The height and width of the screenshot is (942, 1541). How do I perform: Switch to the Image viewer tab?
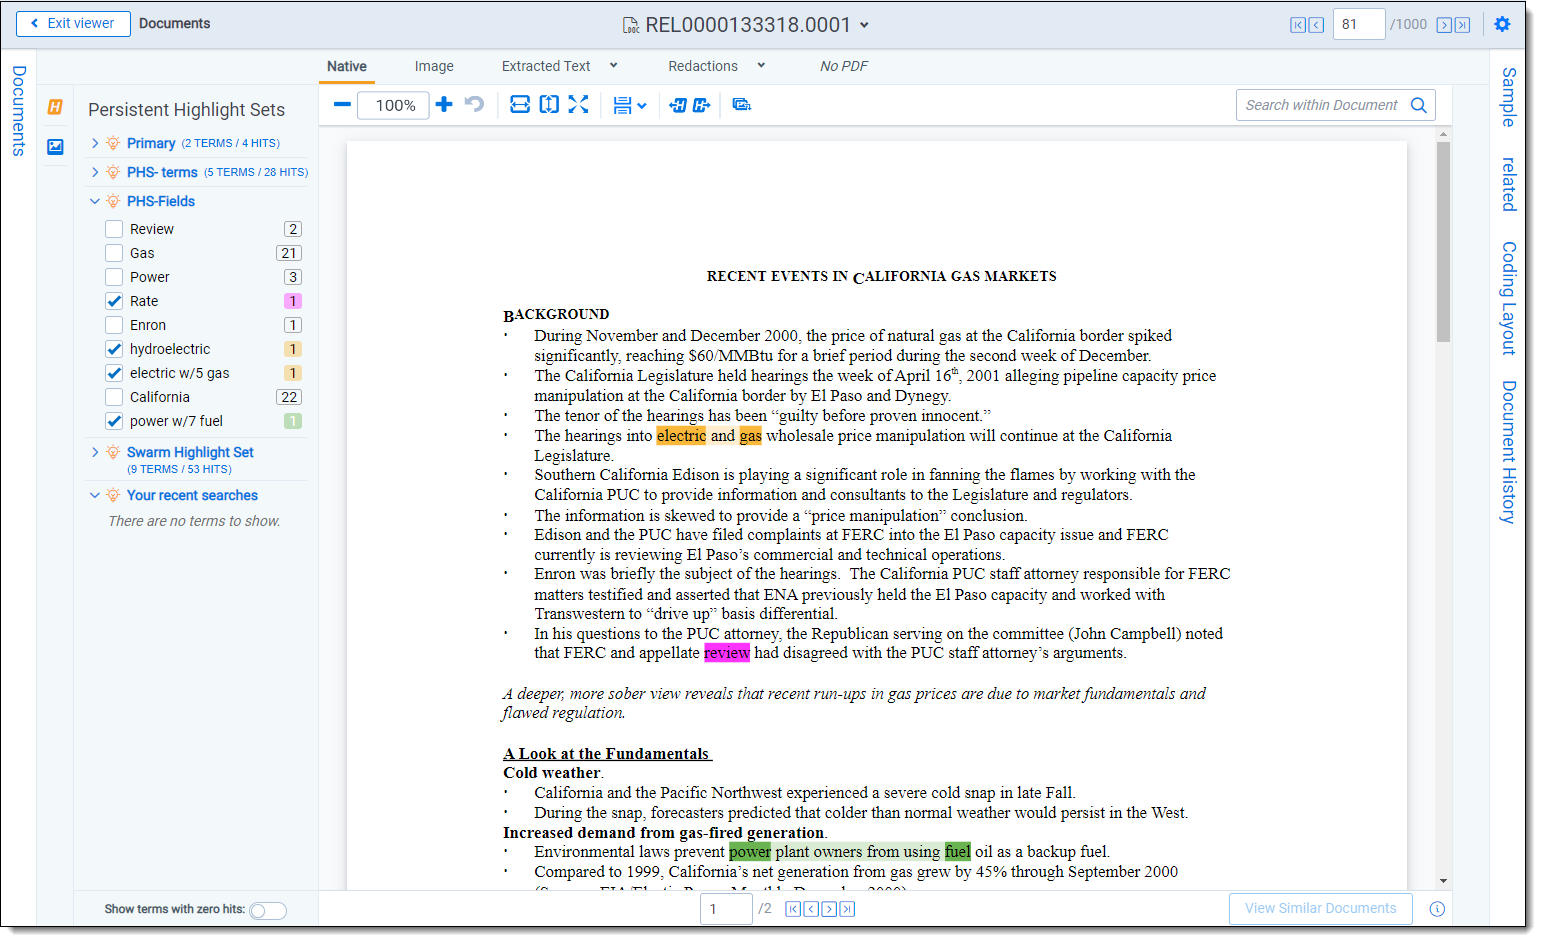[434, 66]
